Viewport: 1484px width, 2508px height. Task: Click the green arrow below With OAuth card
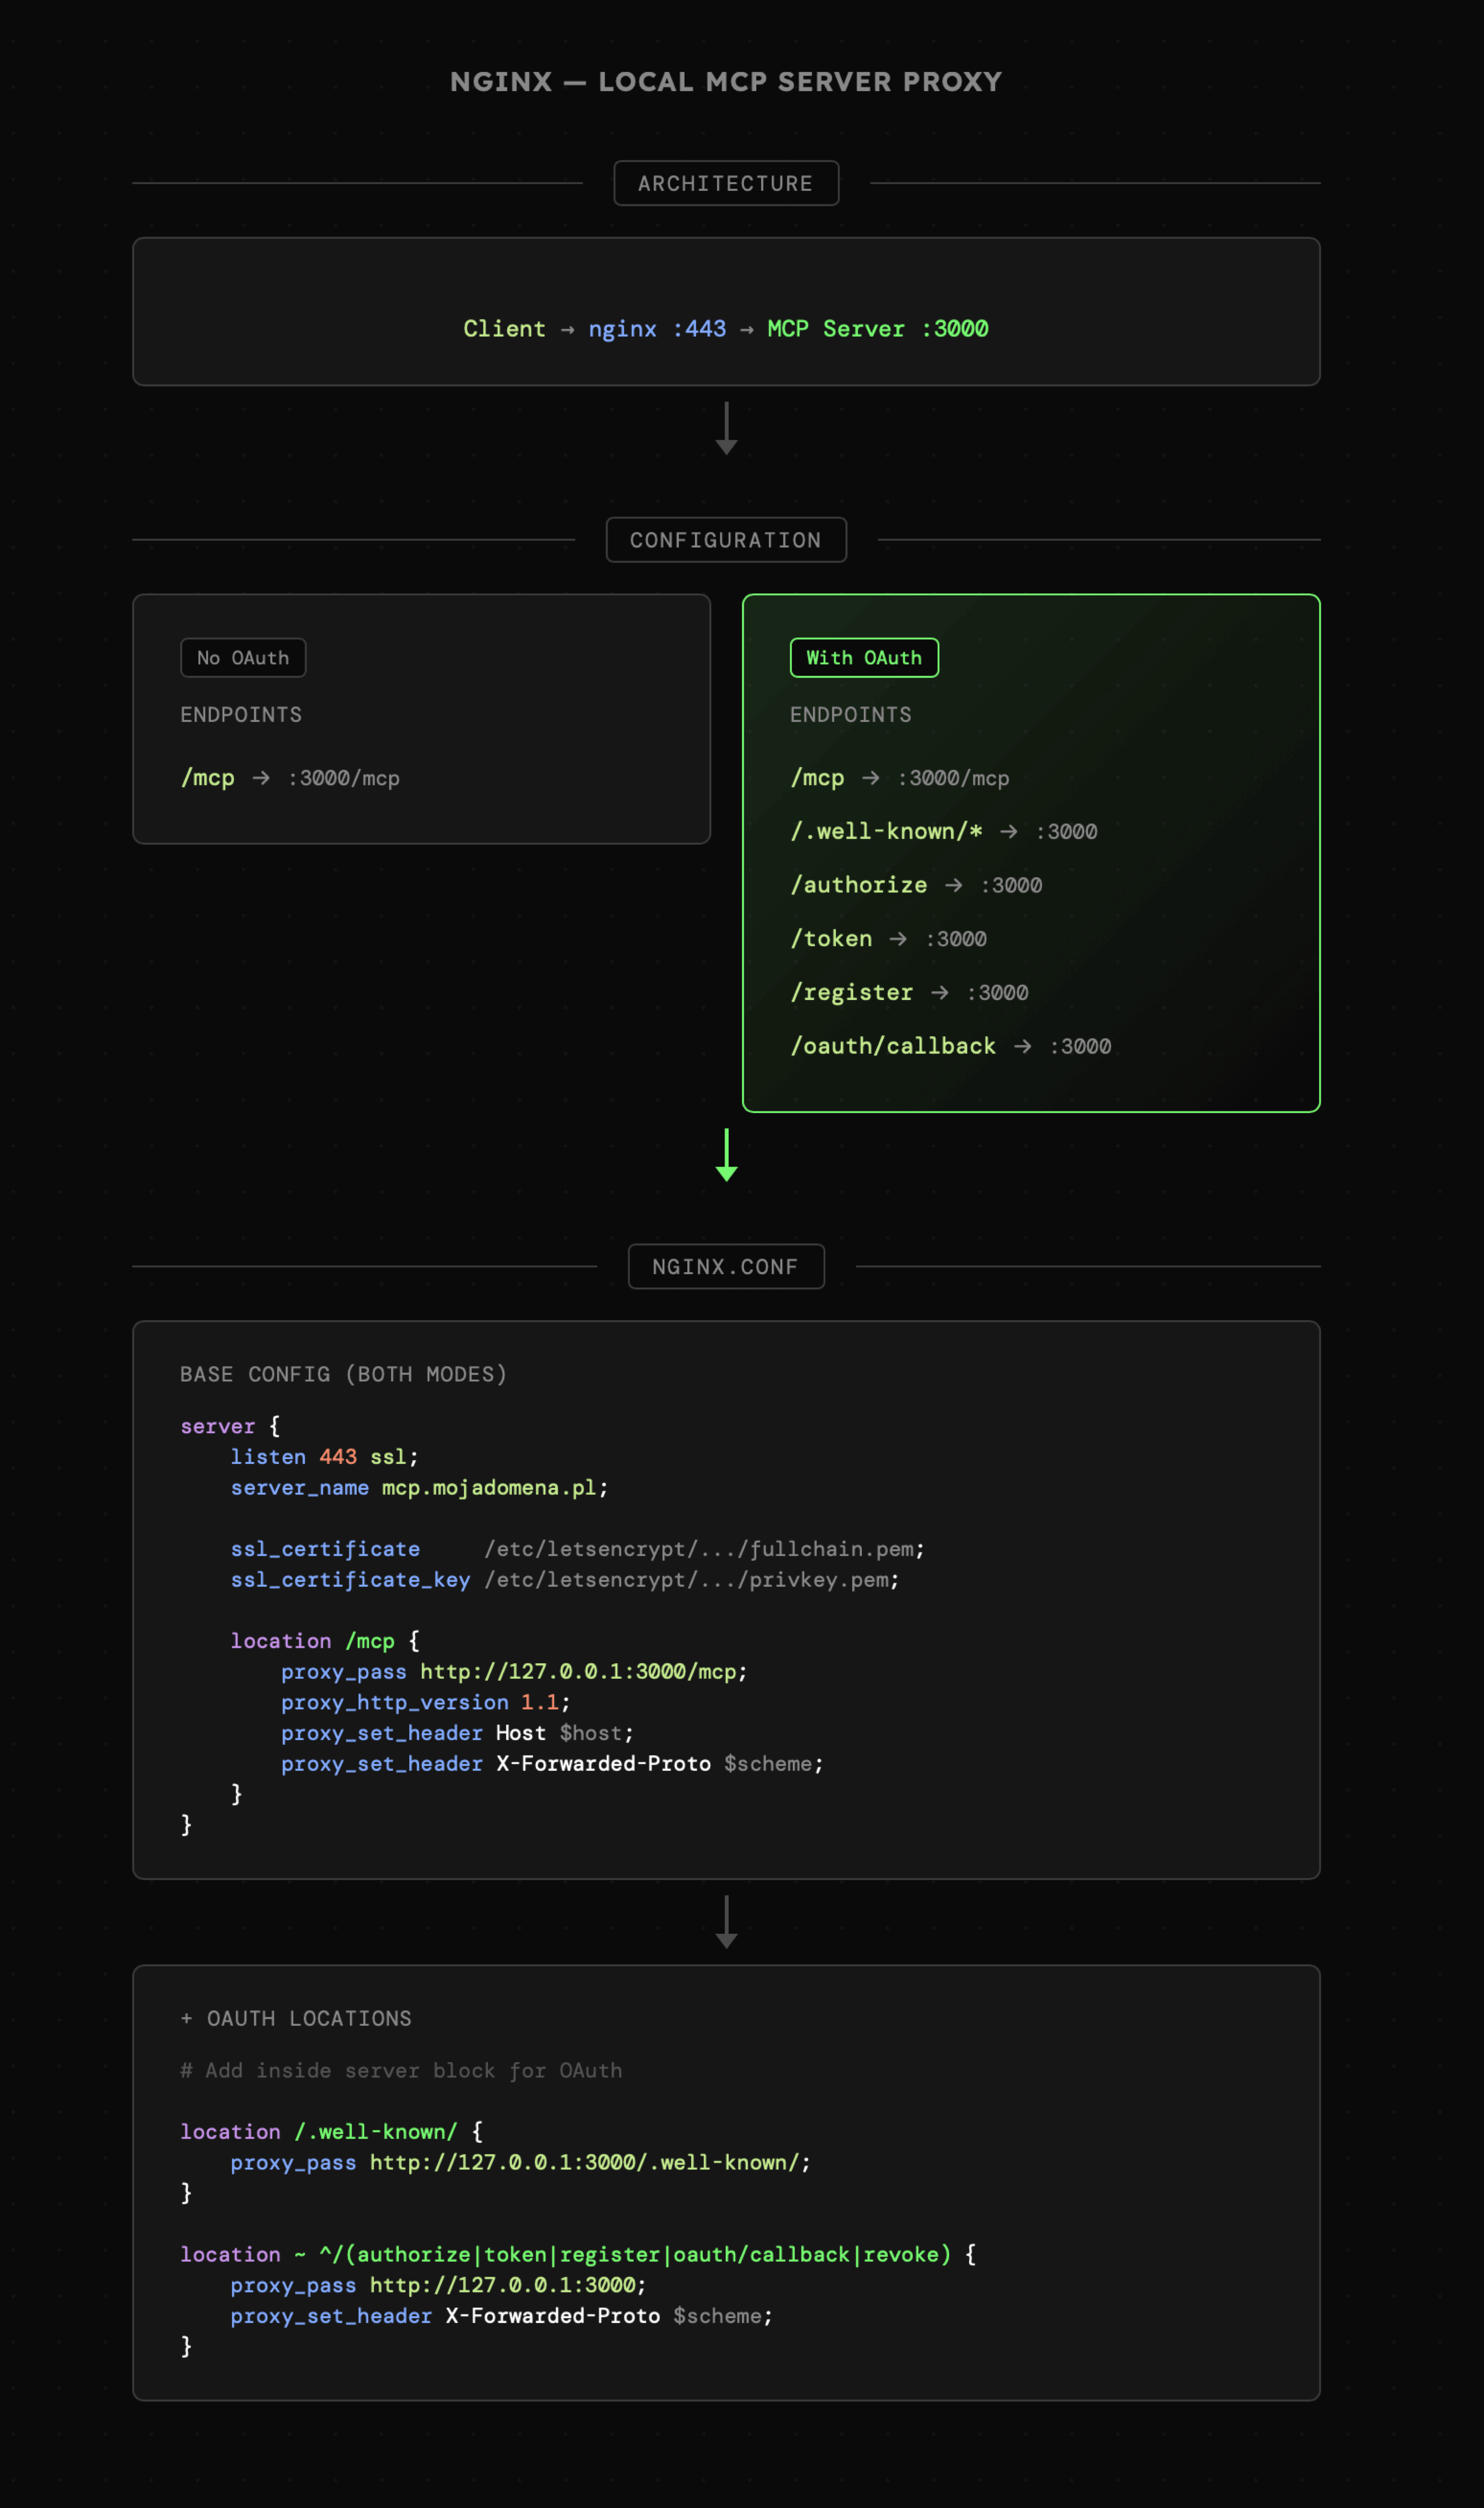pos(726,1155)
